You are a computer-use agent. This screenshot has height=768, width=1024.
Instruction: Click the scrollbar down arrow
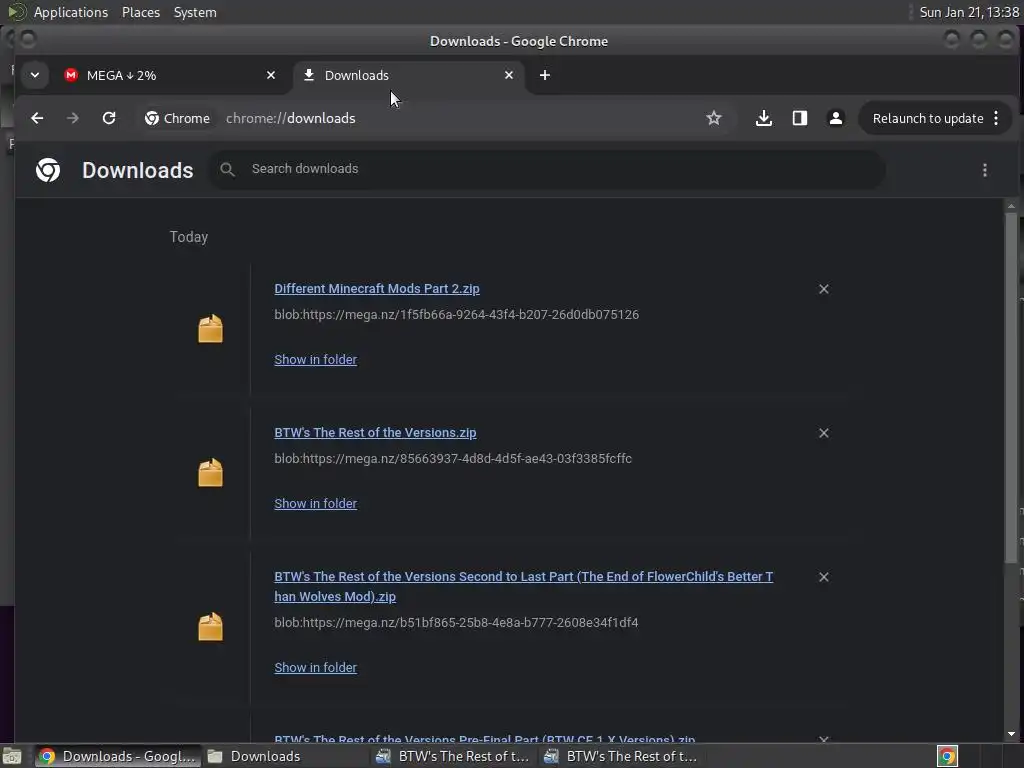click(1011, 735)
